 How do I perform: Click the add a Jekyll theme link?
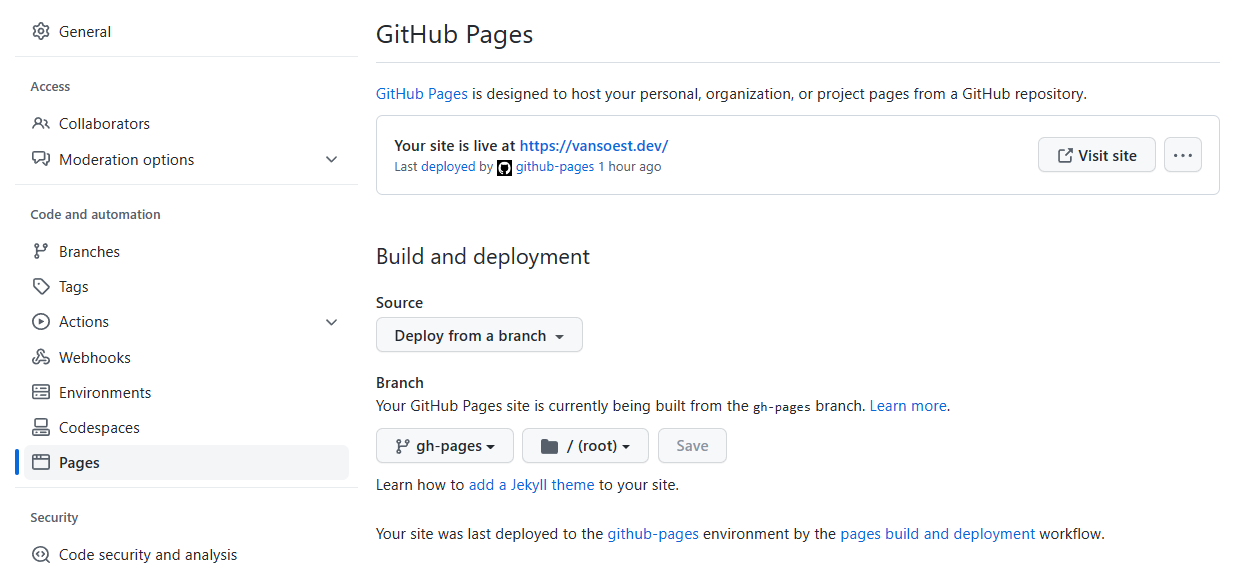pos(531,484)
